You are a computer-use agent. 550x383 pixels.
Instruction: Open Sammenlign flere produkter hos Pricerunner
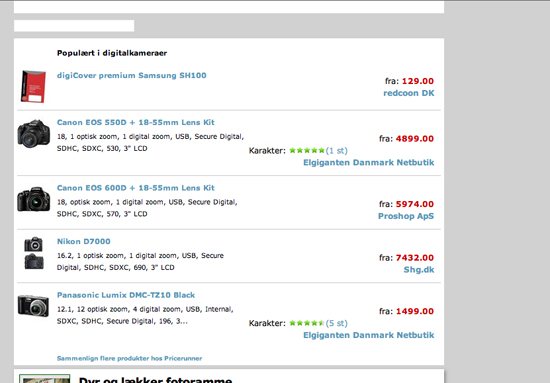point(129,358)
